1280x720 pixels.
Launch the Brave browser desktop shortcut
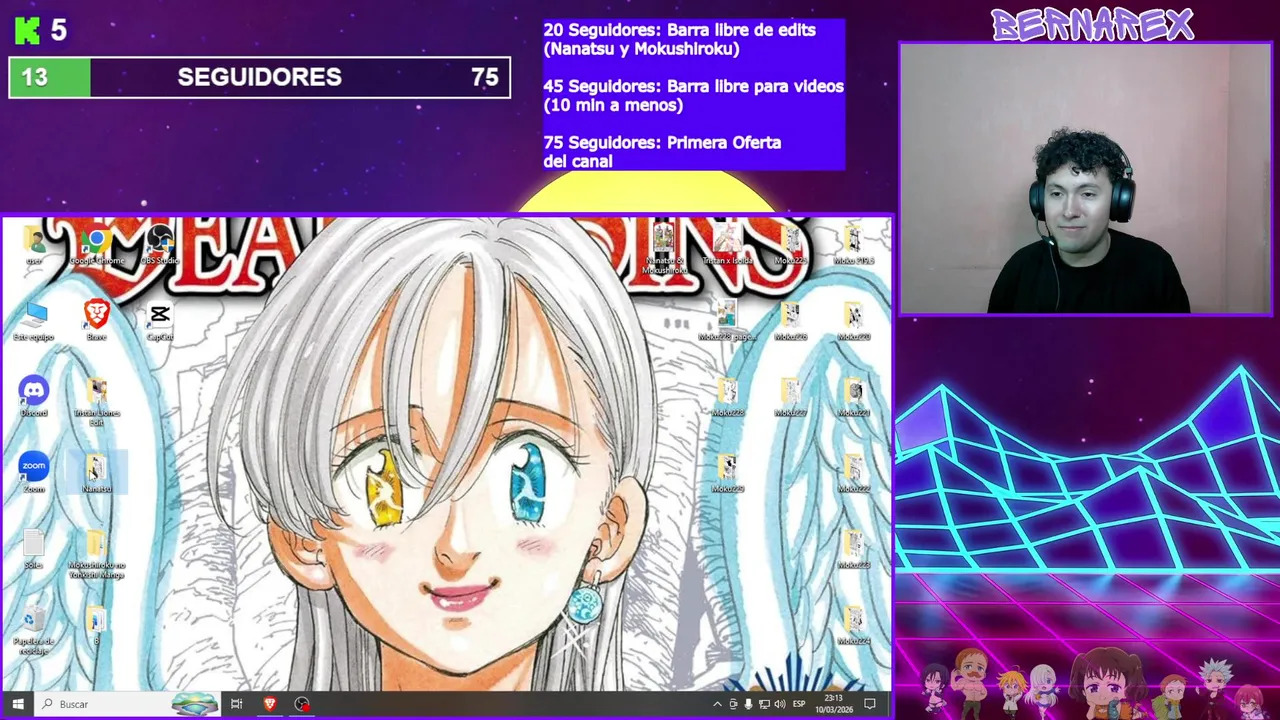pos(97,322)
